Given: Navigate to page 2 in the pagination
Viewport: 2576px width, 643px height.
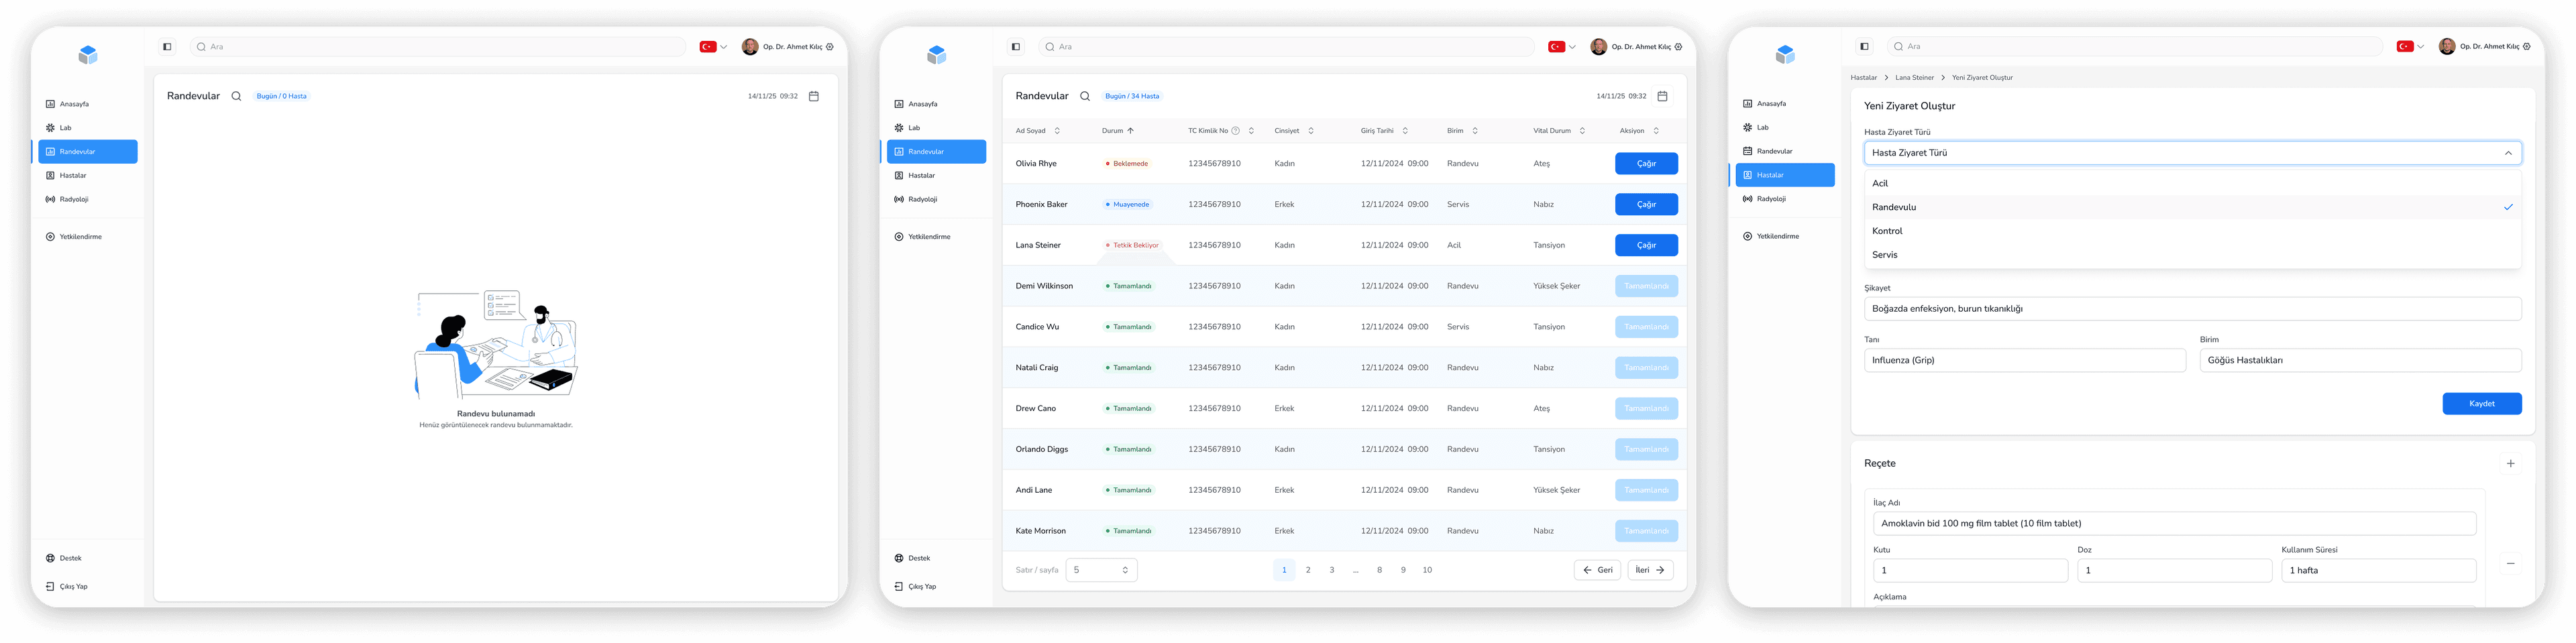Looking at the screenshot, I should pos(1308,569).
